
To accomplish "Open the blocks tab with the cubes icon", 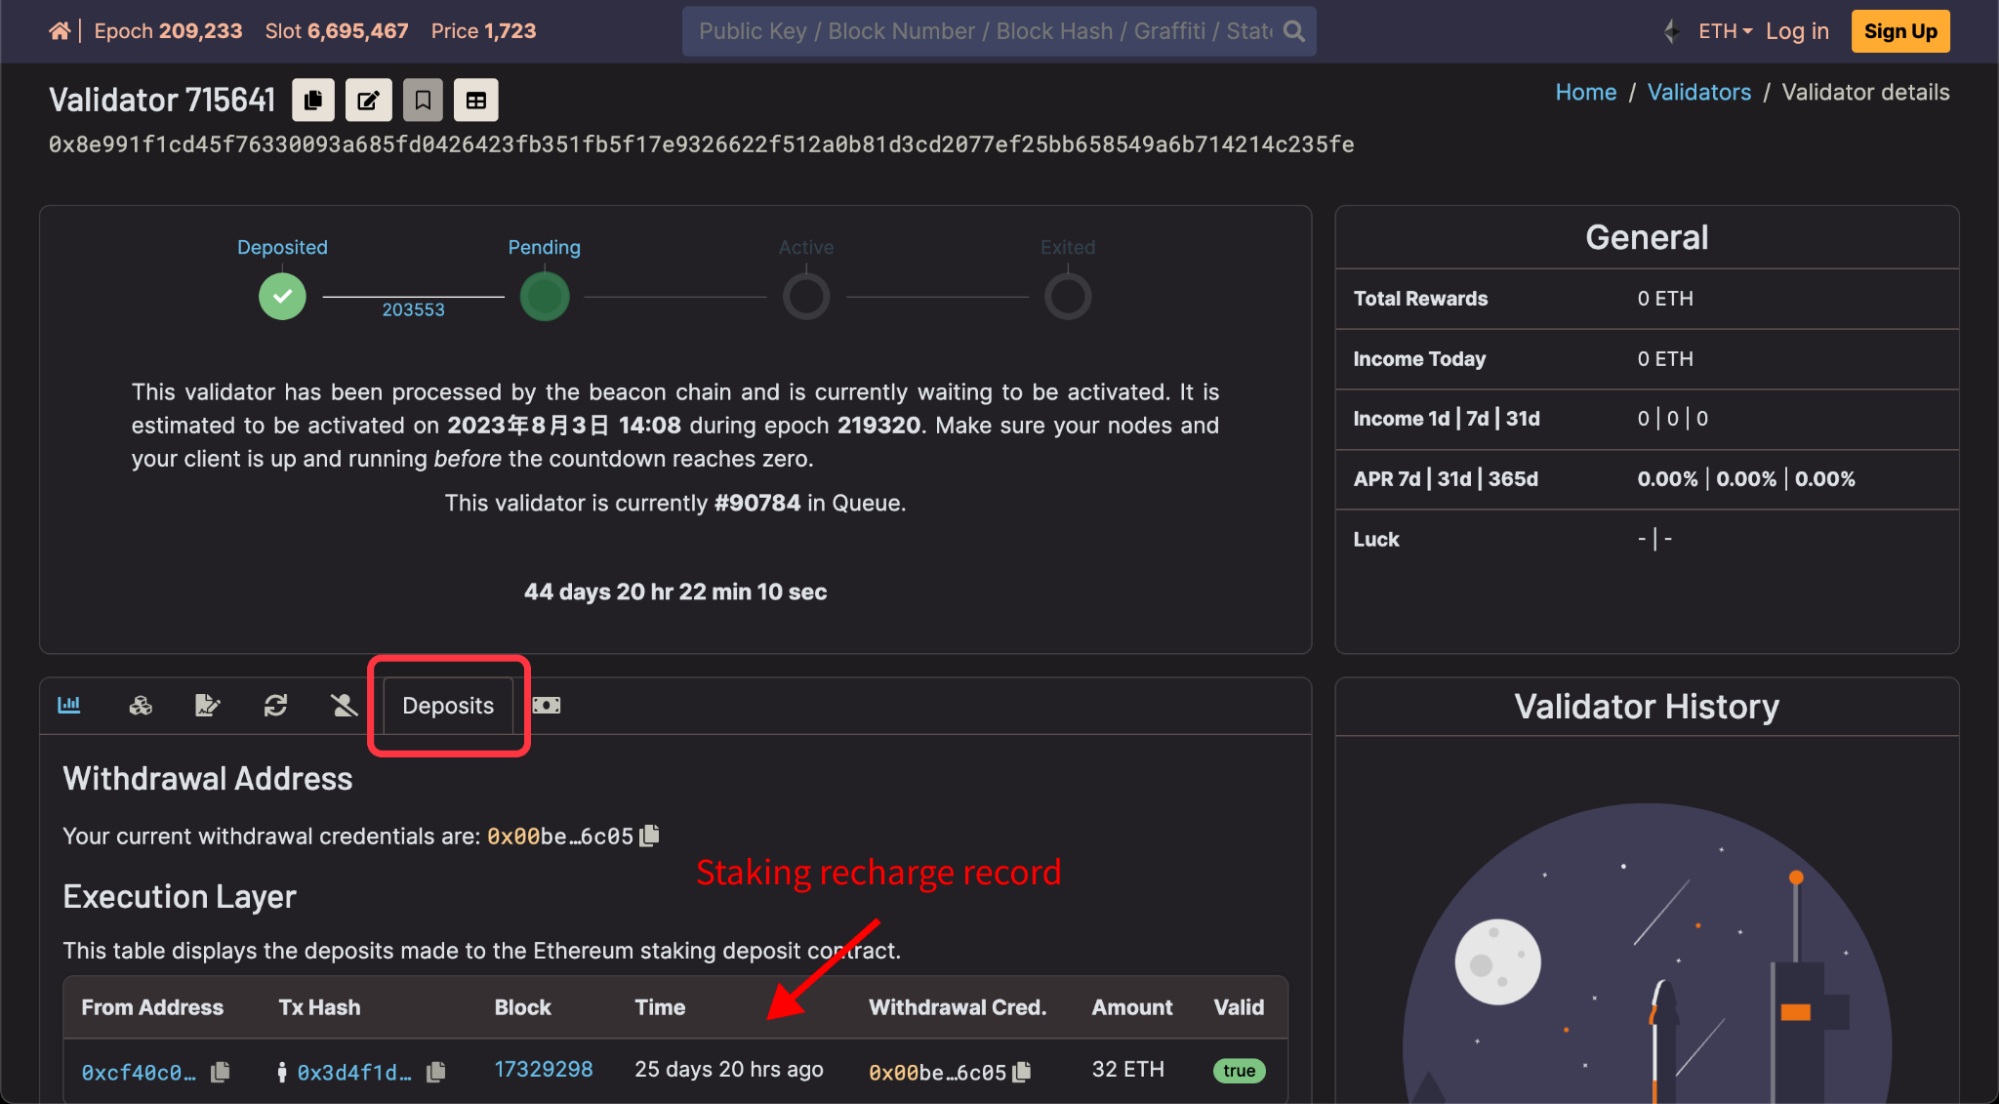I will [x=141, y=706].
